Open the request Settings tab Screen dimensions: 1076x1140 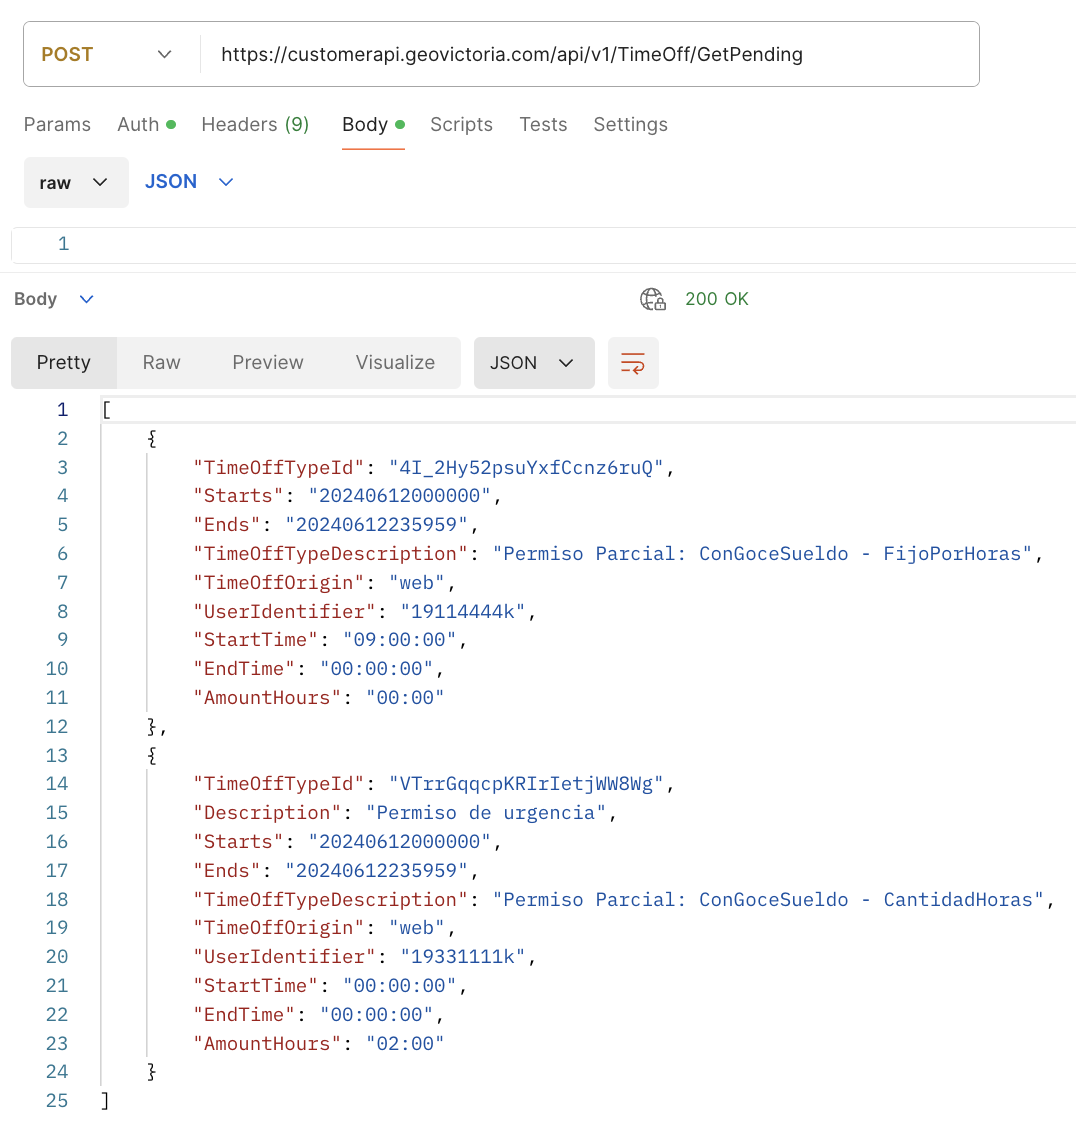click(630, 124)
